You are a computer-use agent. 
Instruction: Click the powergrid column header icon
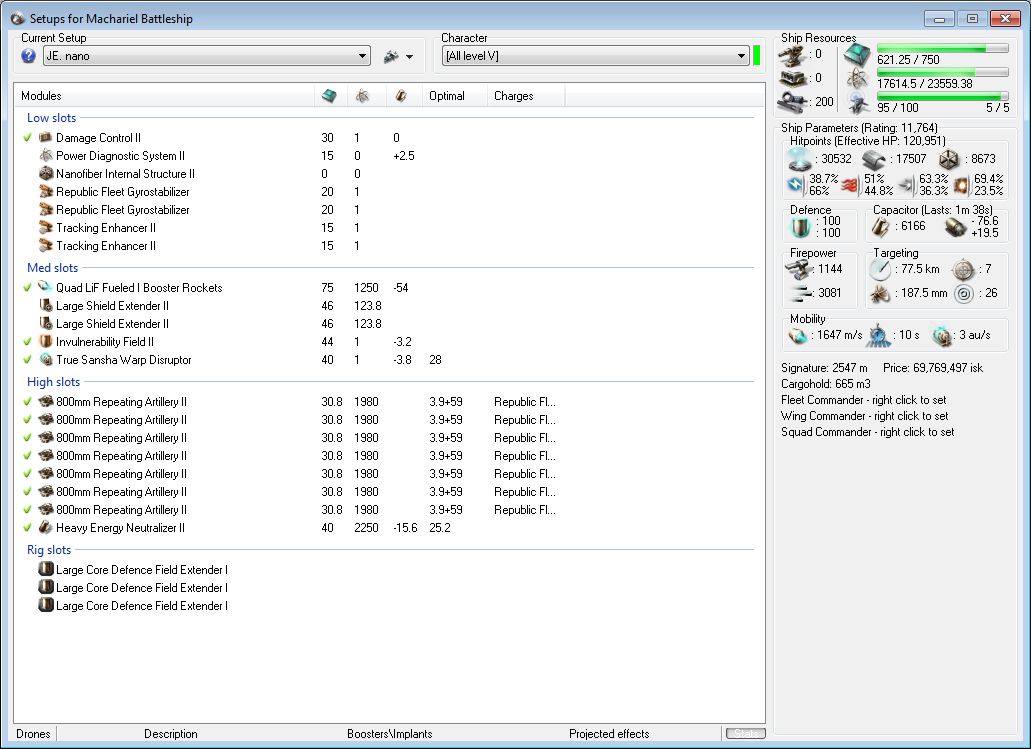coord(361,96)
